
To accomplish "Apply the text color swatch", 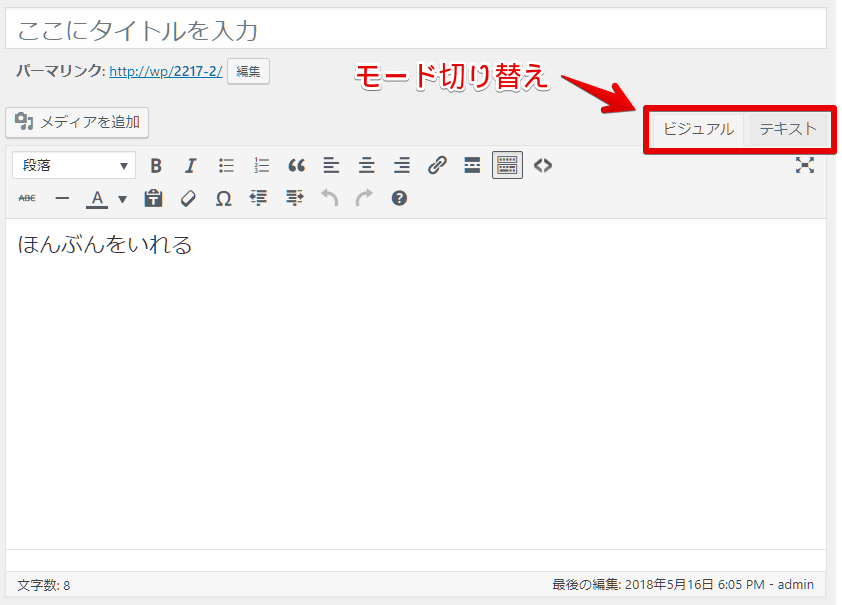I will pos(97,199).
